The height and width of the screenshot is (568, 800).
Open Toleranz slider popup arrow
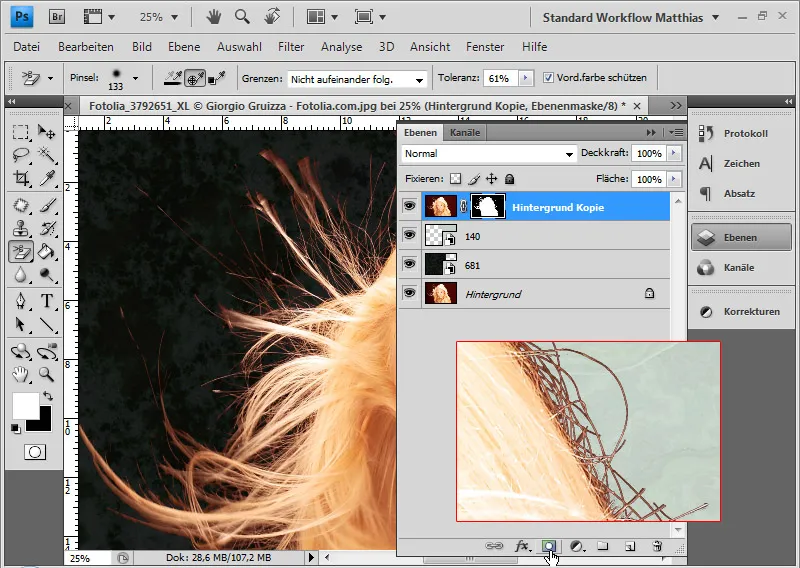(526, 78)
